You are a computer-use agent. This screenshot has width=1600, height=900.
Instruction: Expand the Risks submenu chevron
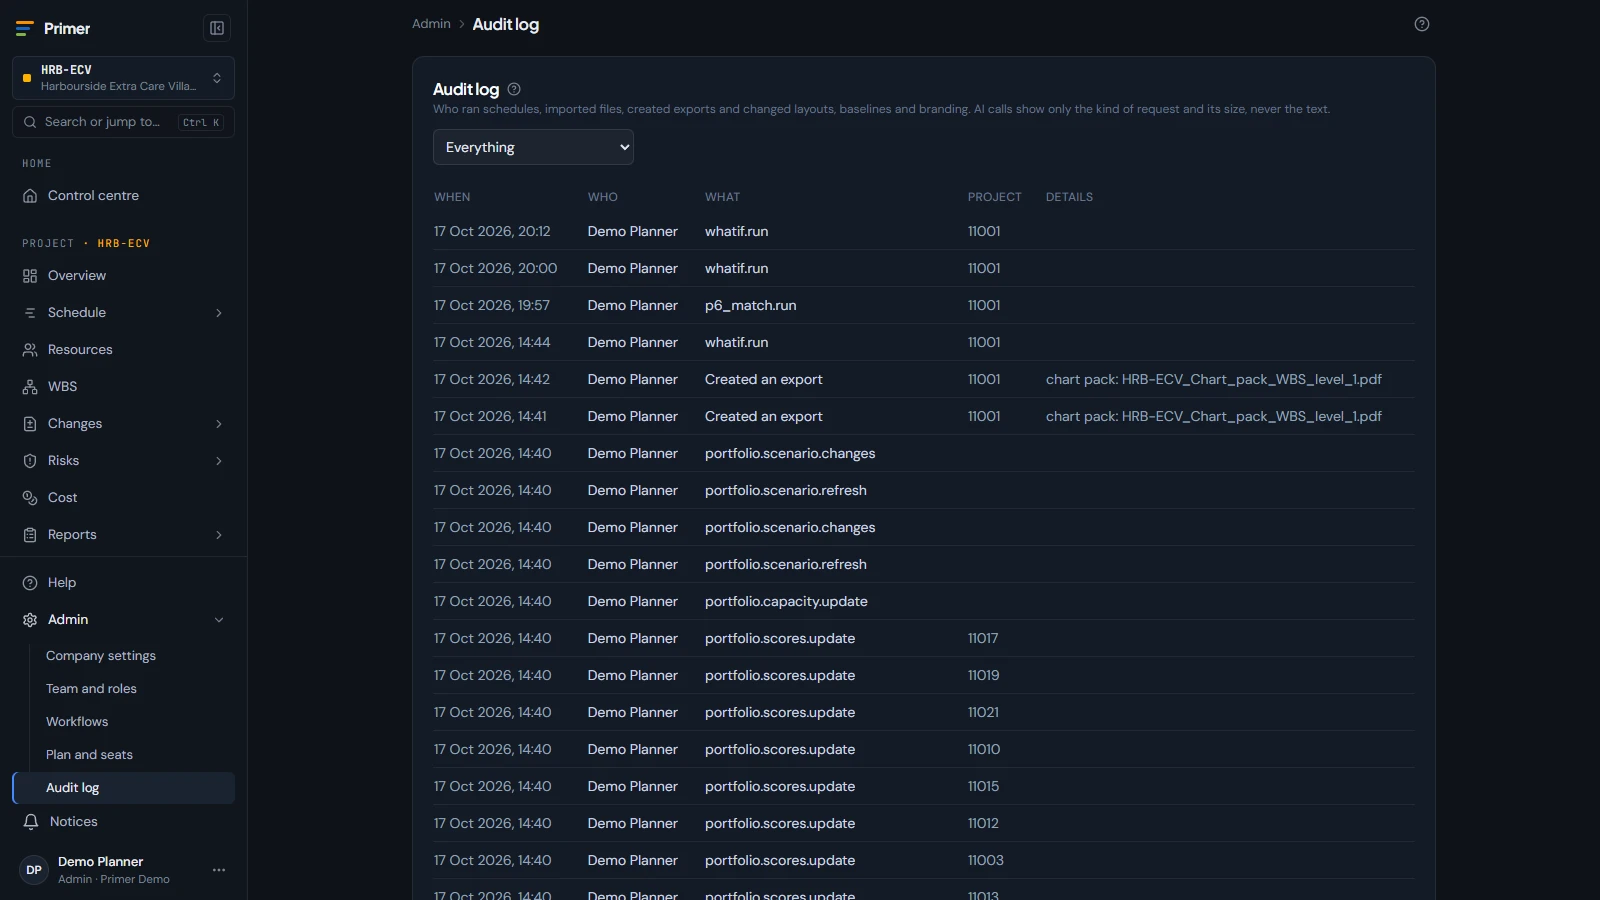click(219, 461)
